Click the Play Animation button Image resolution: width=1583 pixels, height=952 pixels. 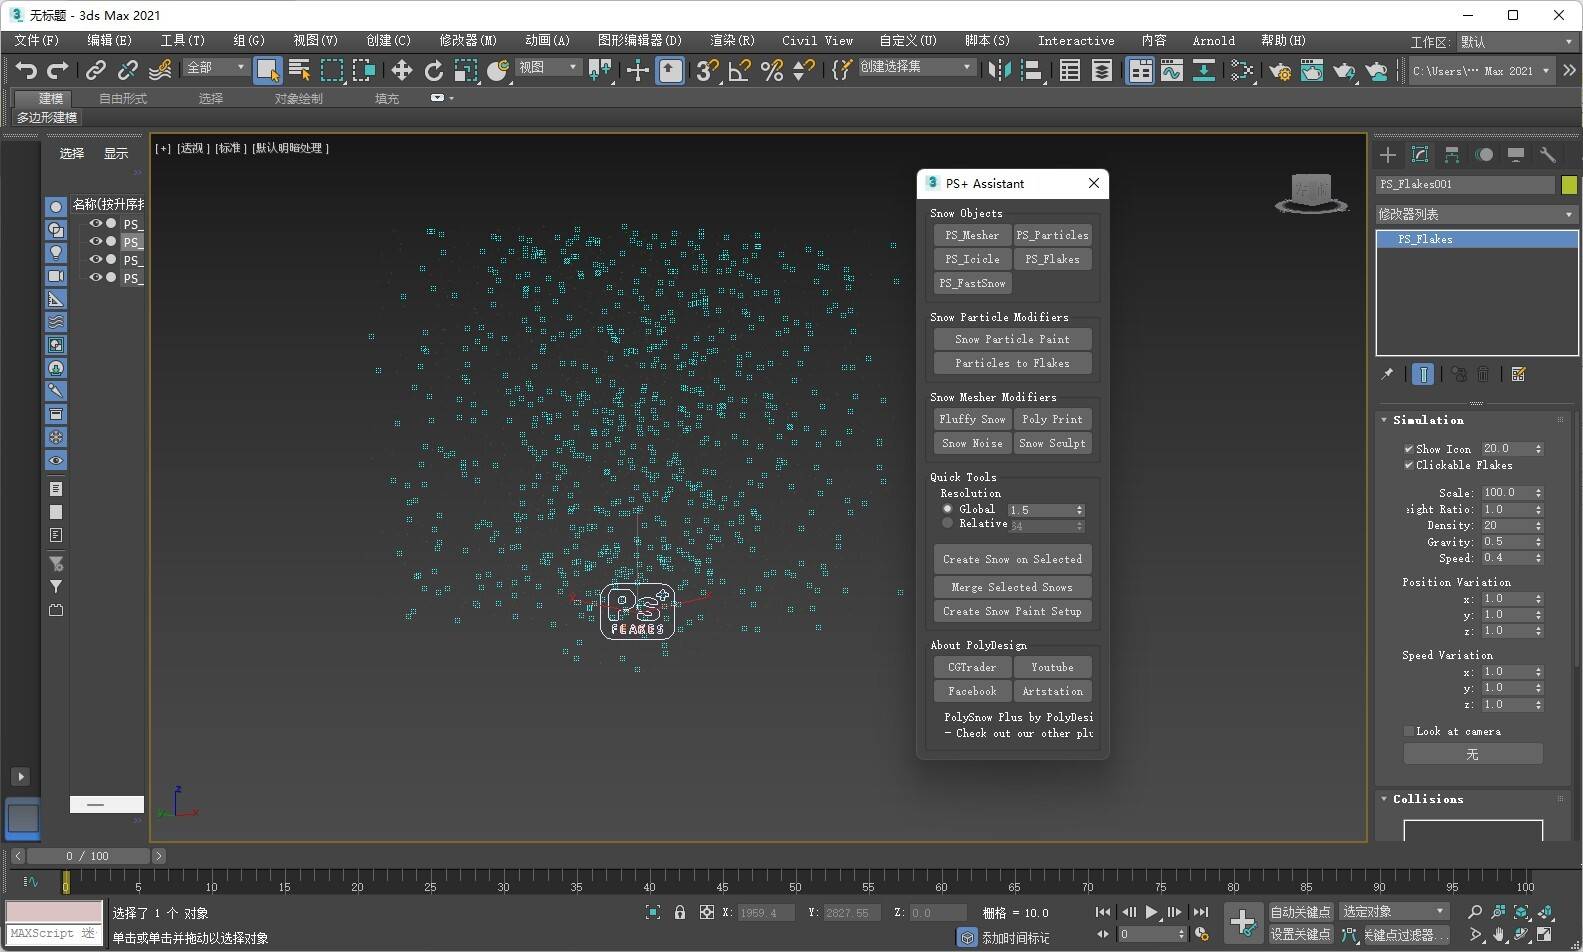coord(1151,912)
